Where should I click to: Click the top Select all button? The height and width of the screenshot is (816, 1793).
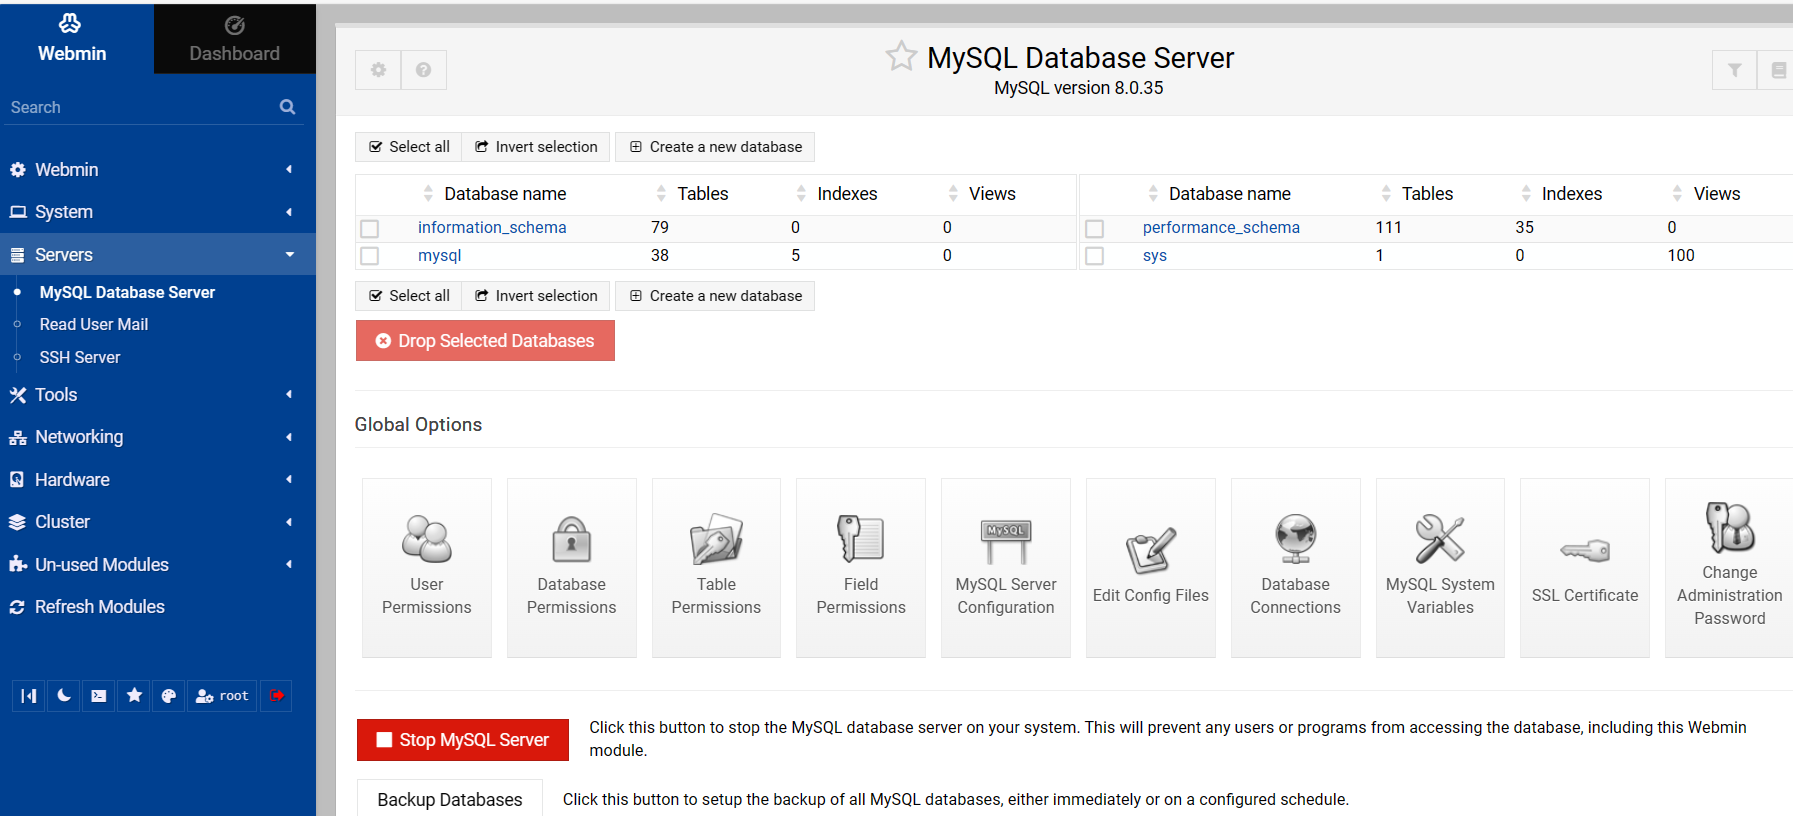tap(409, 147)
